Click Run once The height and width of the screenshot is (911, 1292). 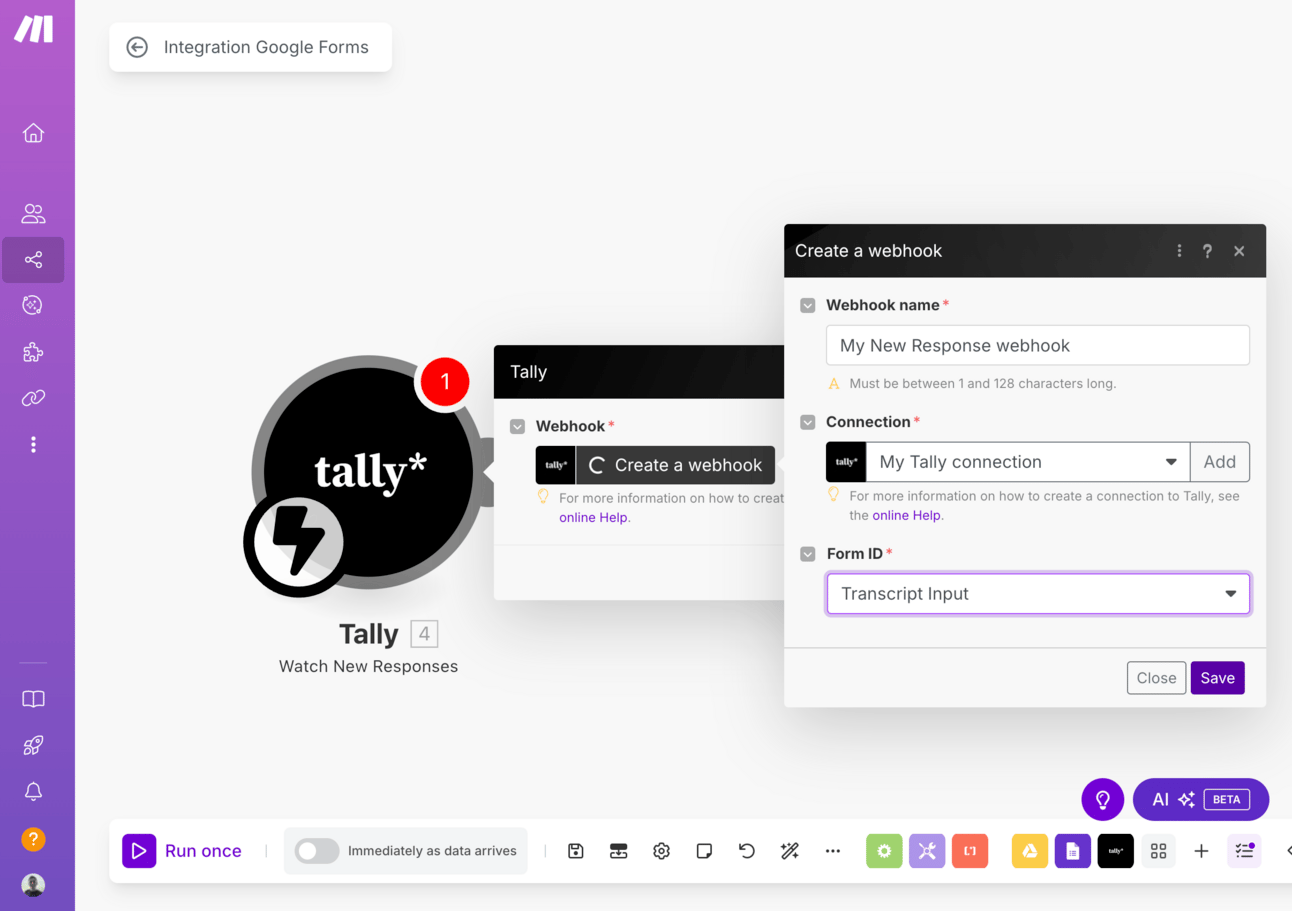(x=182, y=851)
